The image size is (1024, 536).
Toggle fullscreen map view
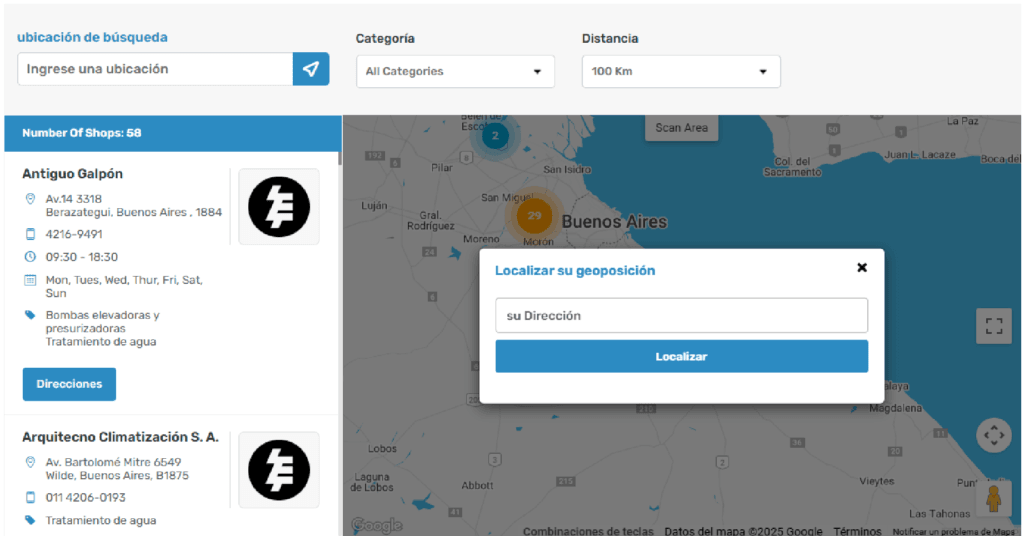pos(993,326)
